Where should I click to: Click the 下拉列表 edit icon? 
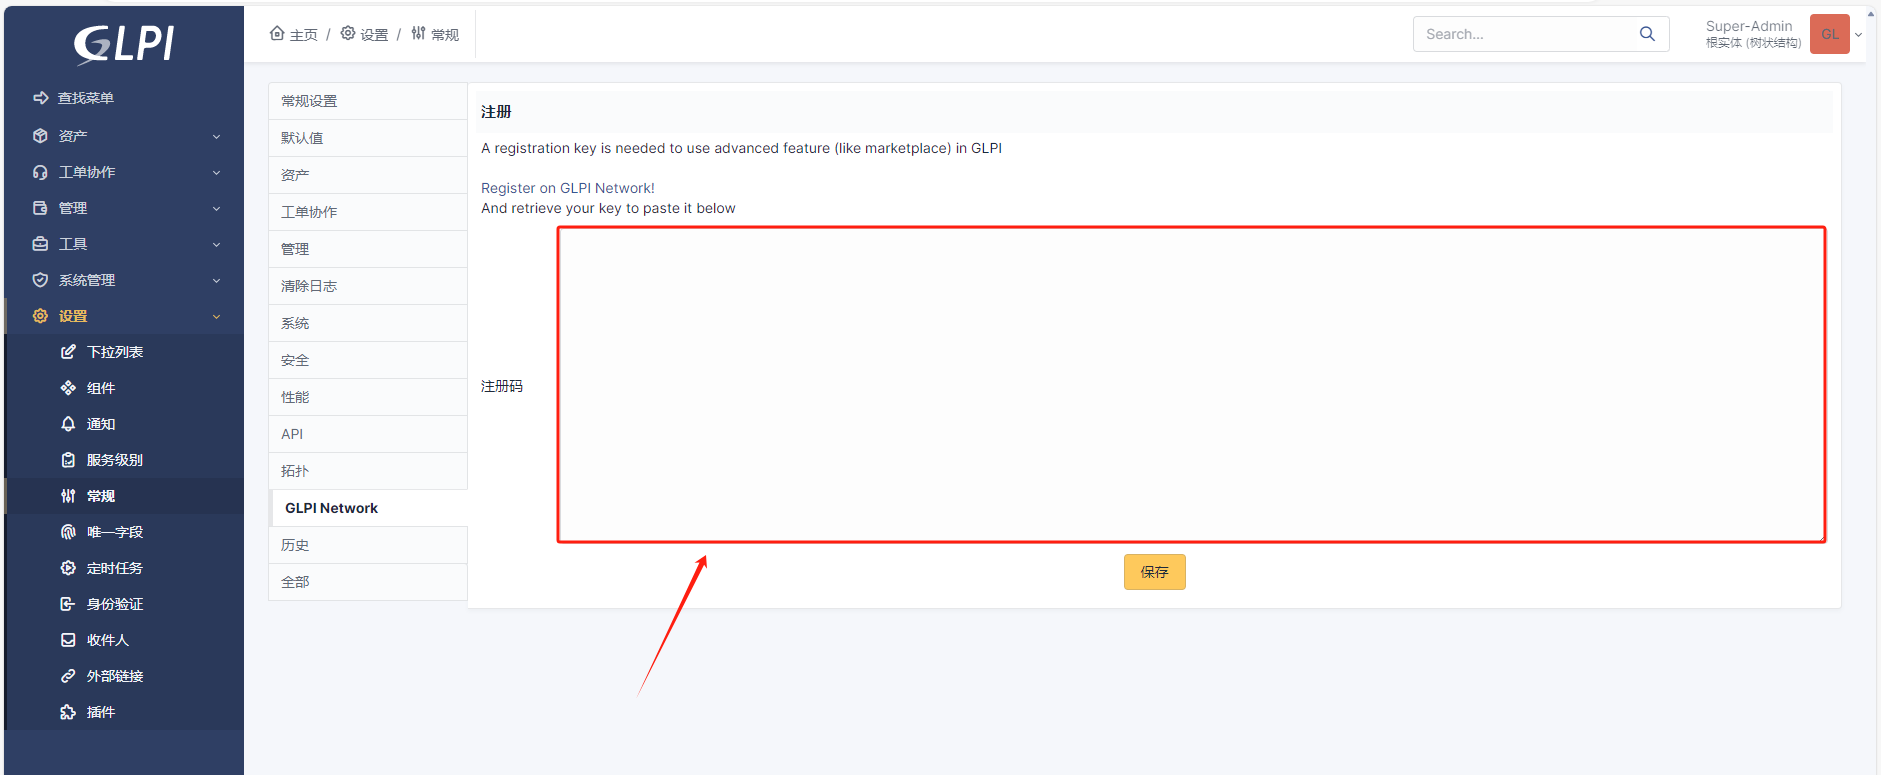click(68, 352)
